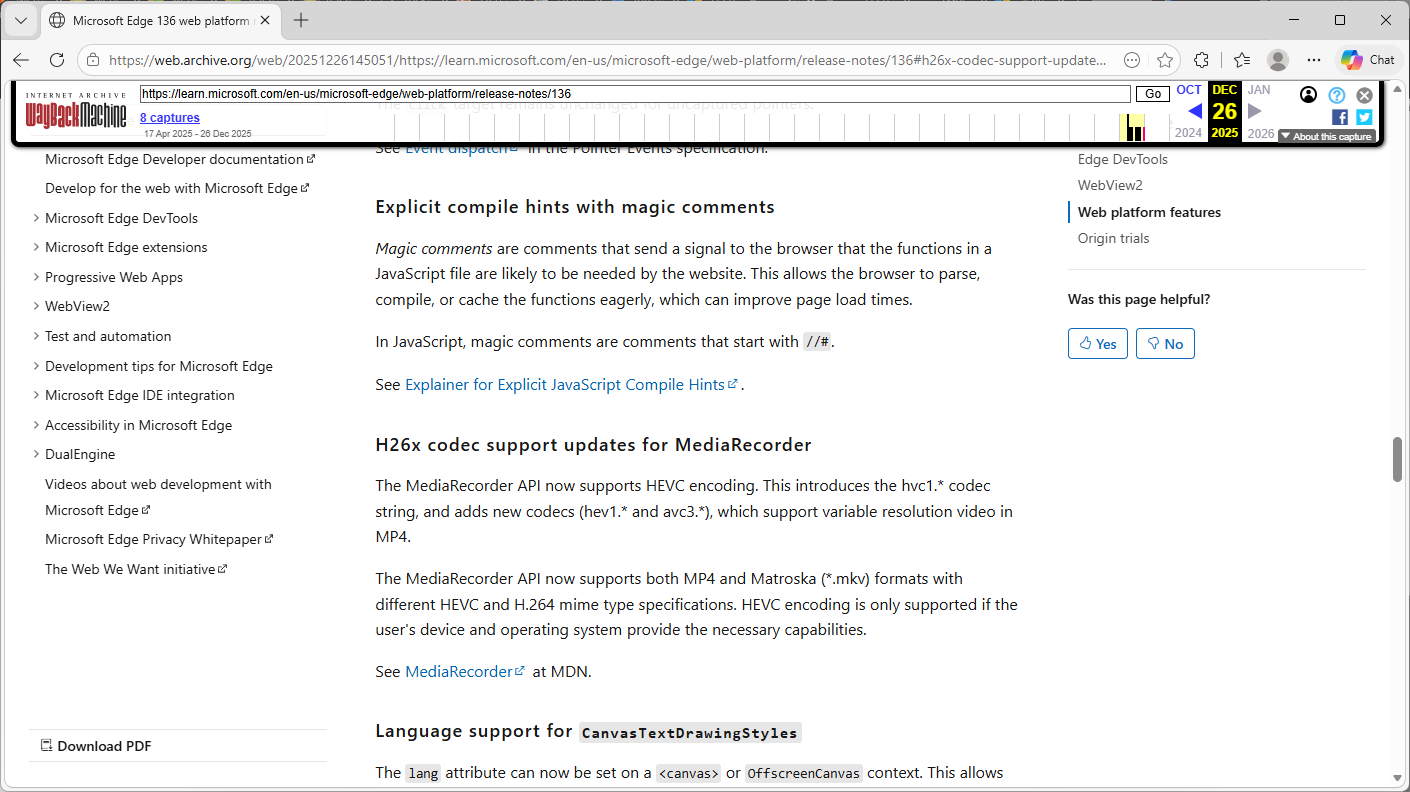This screenshot has height=792, width=1410.
Task: Open the tab actions menu chevron
Action: coord(21,20)
